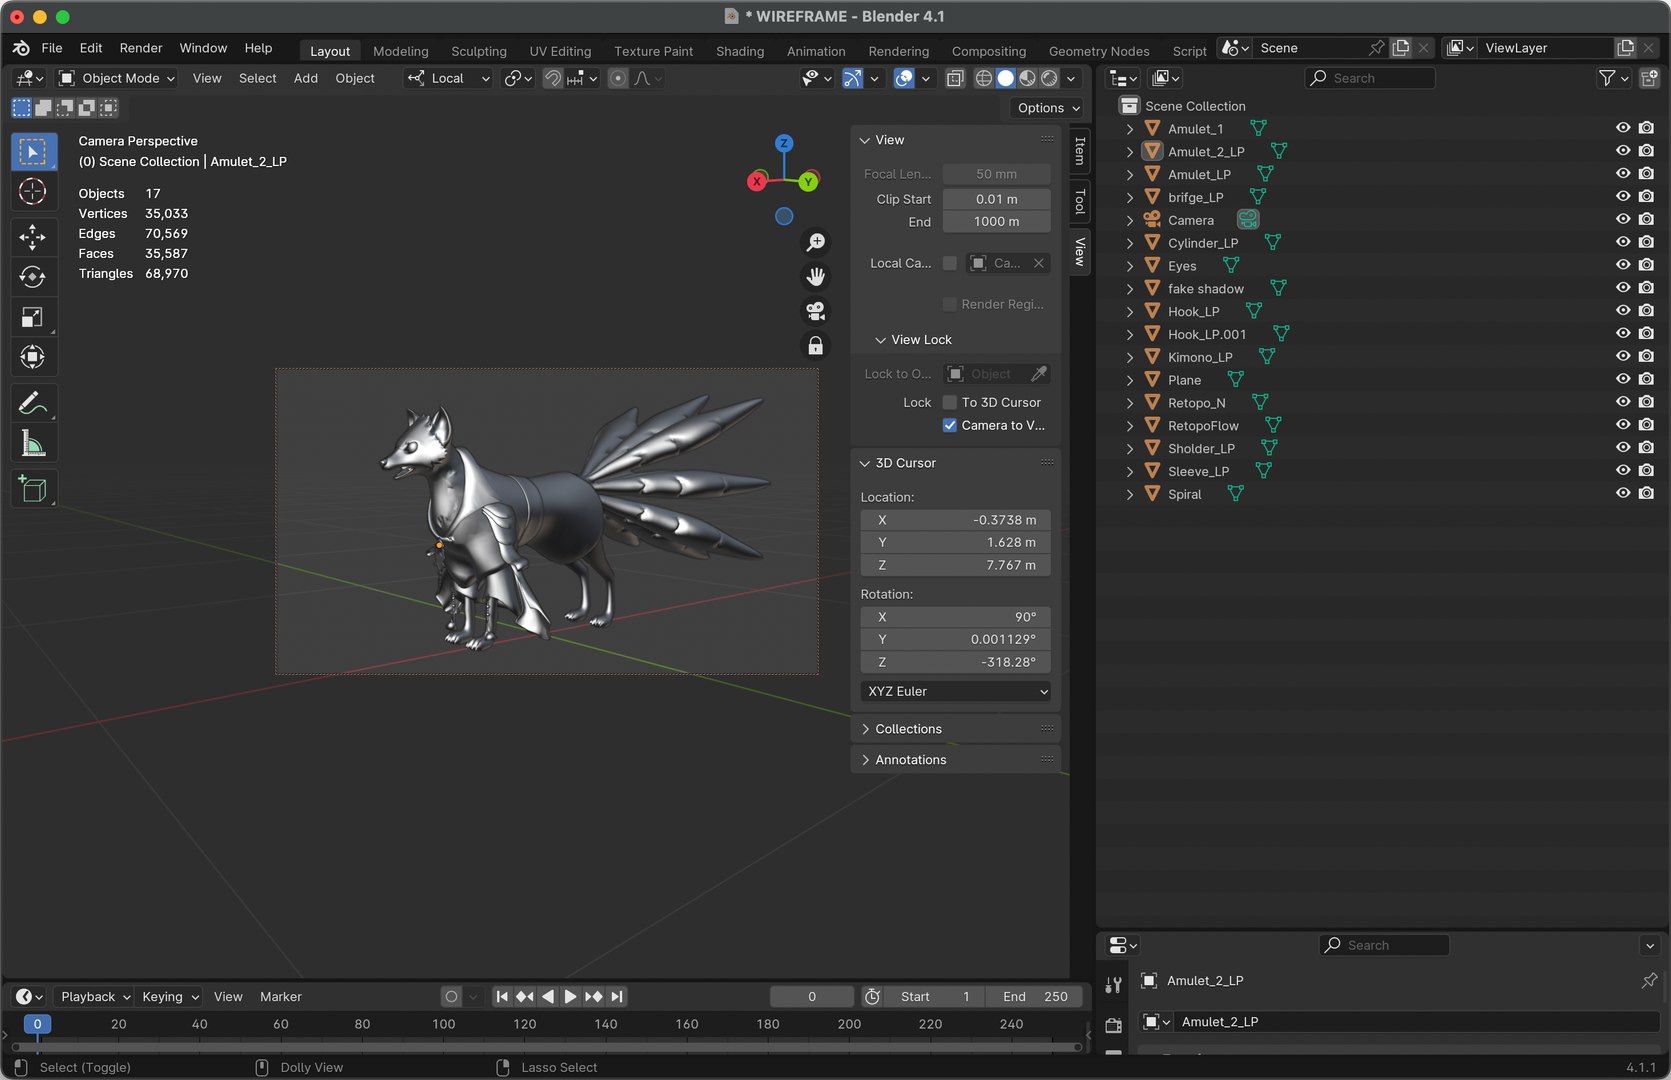This screenshot has height=1080, width=1671.
Task: Select the Move tool in toolbar
Action: [32, 237]
